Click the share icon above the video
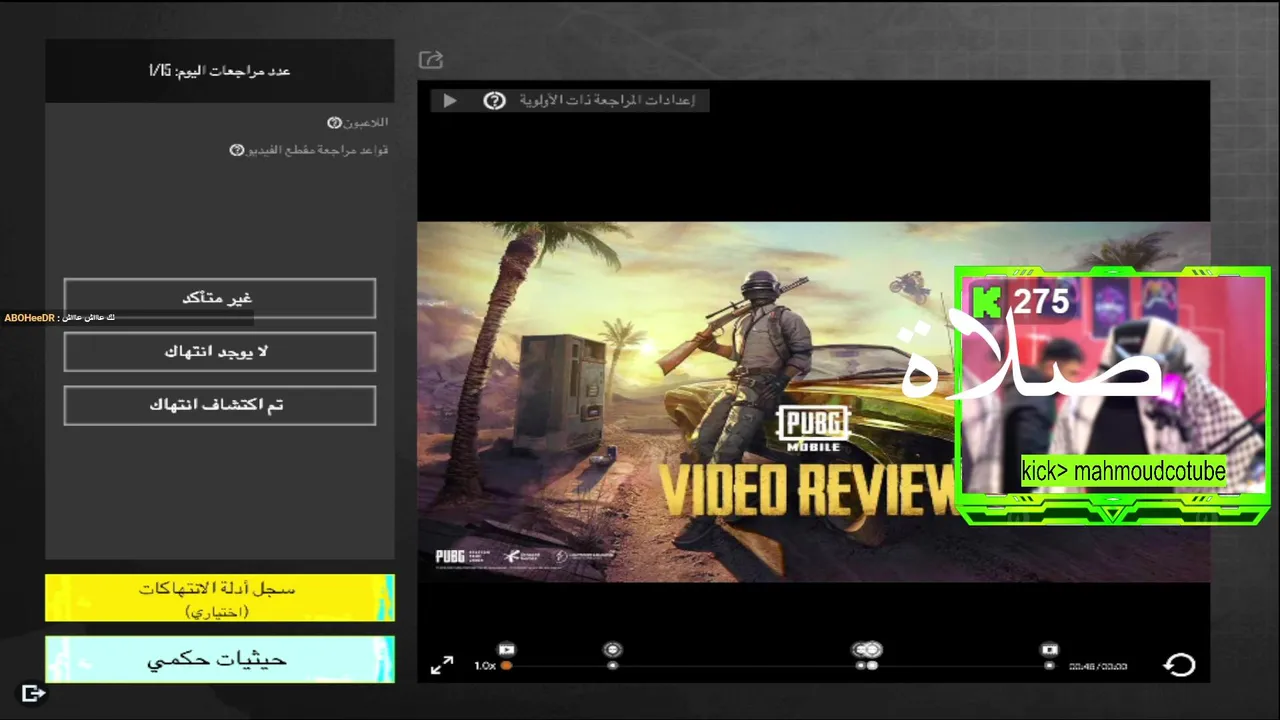 pos(431,60)
